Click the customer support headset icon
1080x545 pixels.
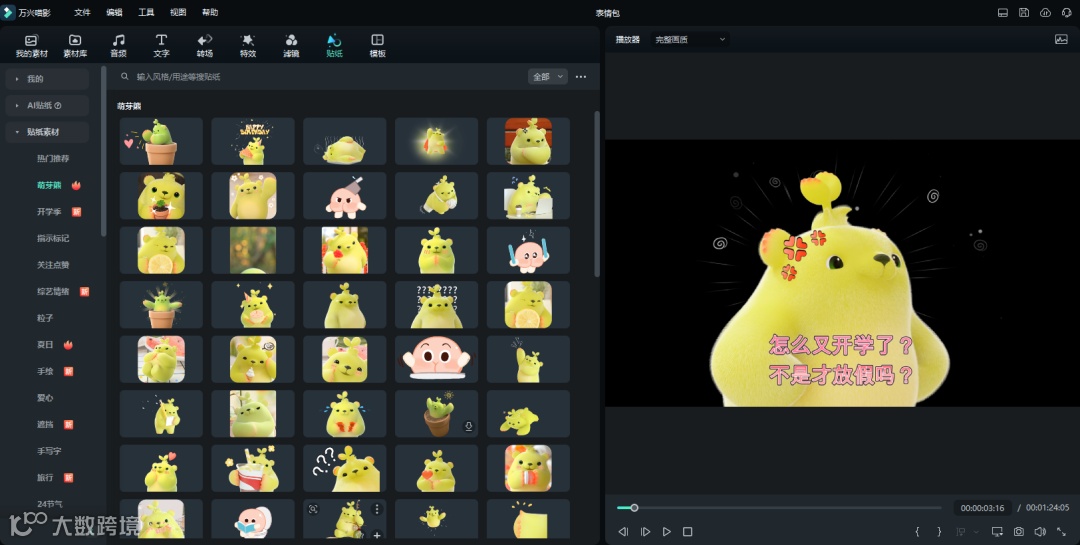point(1066,12)
